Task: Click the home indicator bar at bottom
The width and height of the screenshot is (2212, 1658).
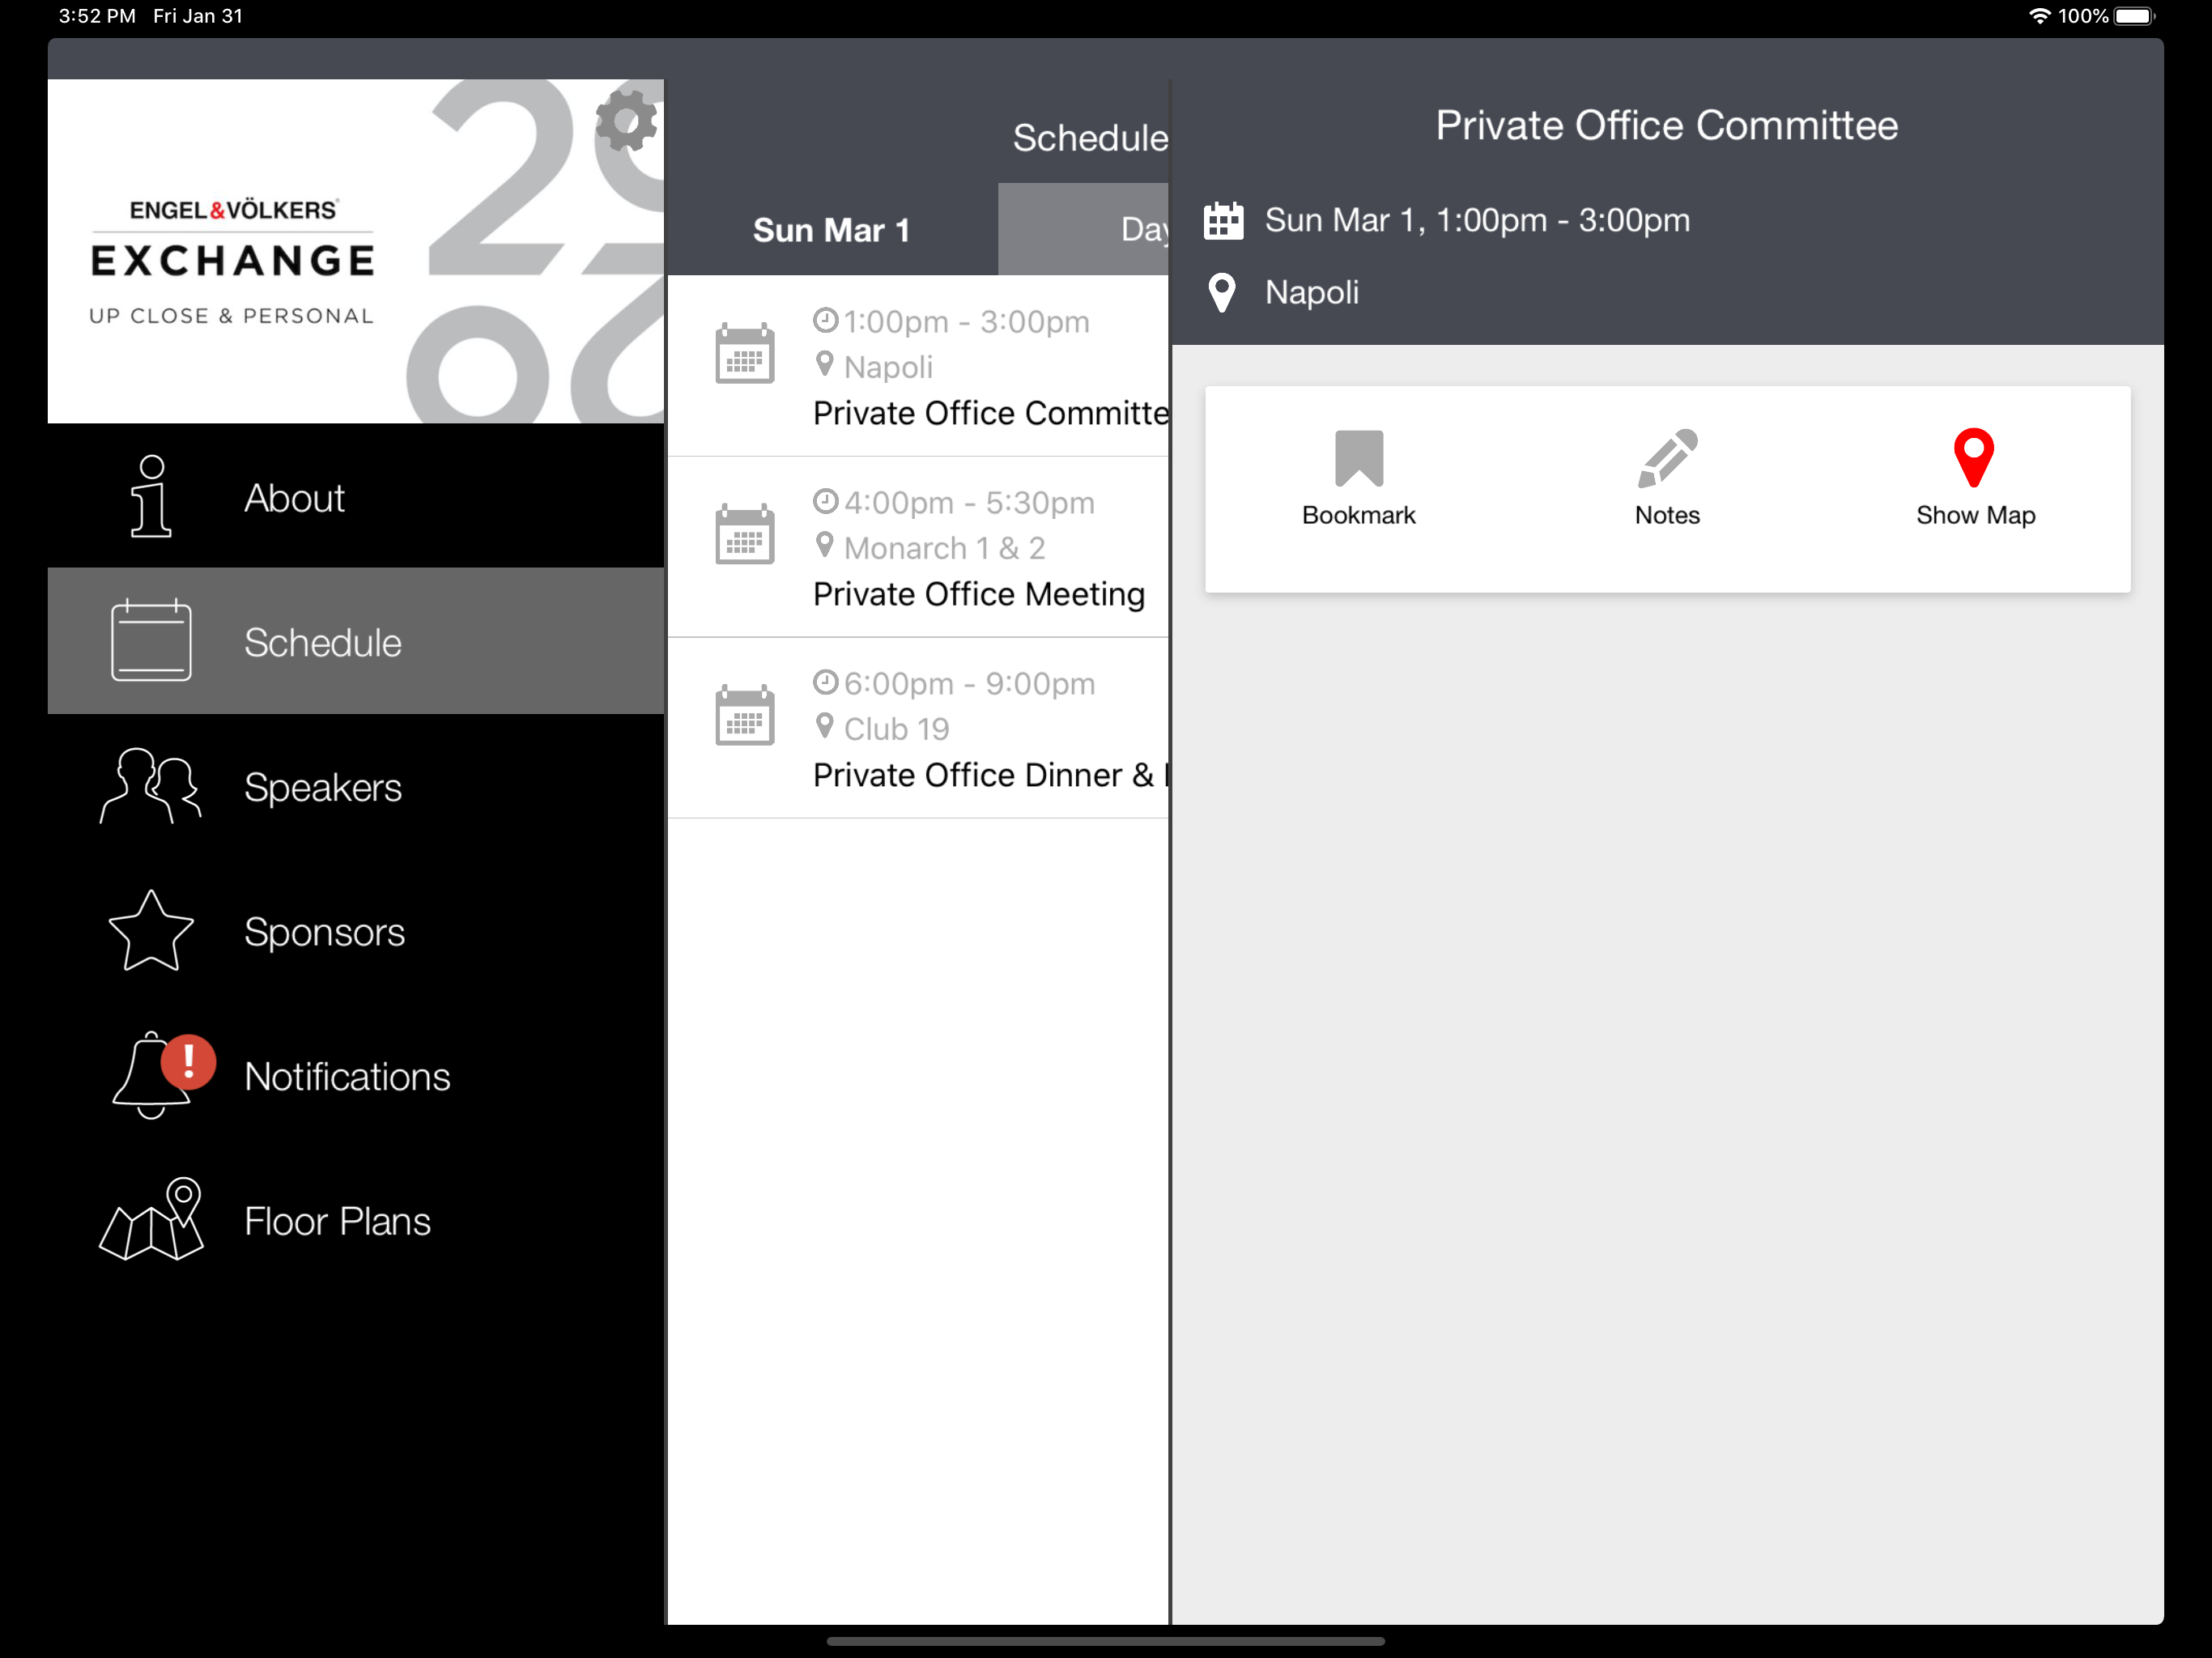Action: click(1106, 1641)
